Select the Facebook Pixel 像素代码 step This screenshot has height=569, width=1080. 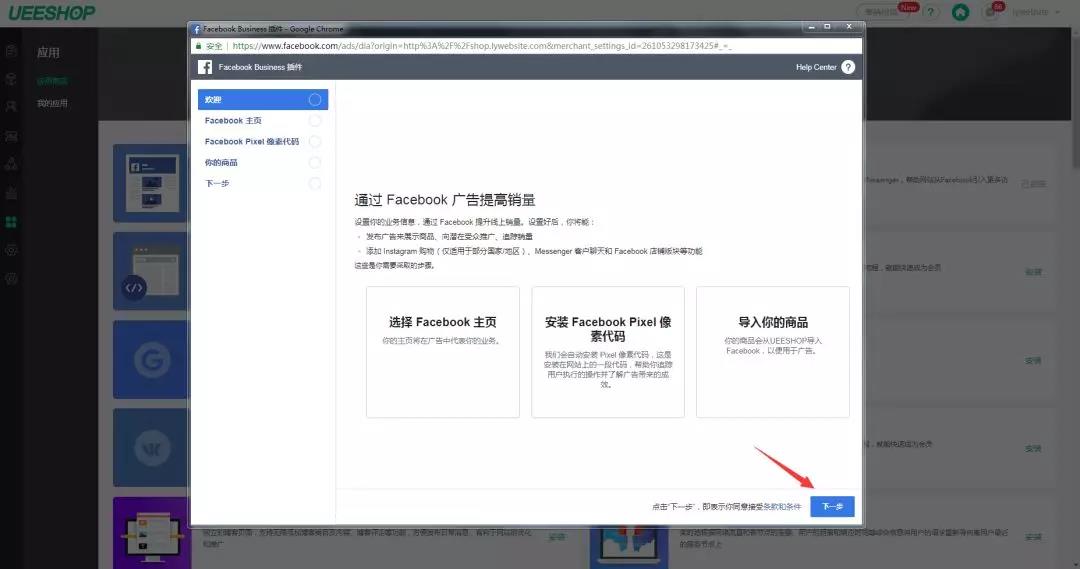(262, 141)
